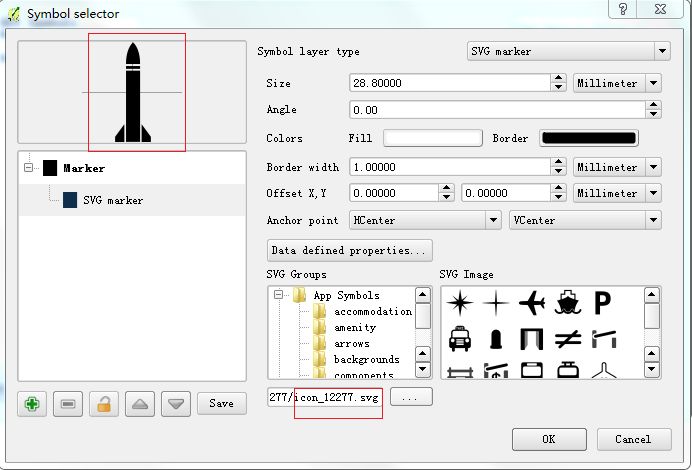The height and width of the screenshot is (470, 692).
Task: Collapse the Marker tree node
Action: pyautogui.click(x=29, y=168)
